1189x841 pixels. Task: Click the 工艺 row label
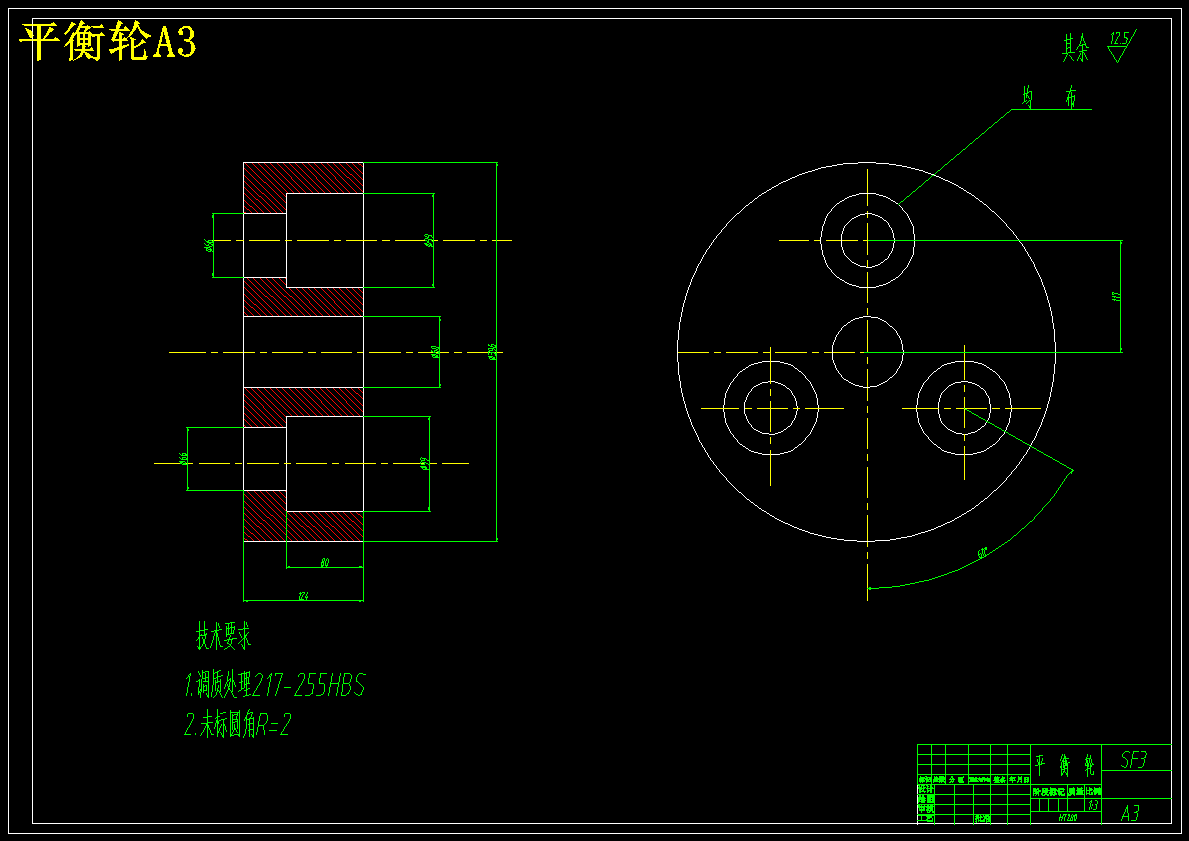coord(926,819)
